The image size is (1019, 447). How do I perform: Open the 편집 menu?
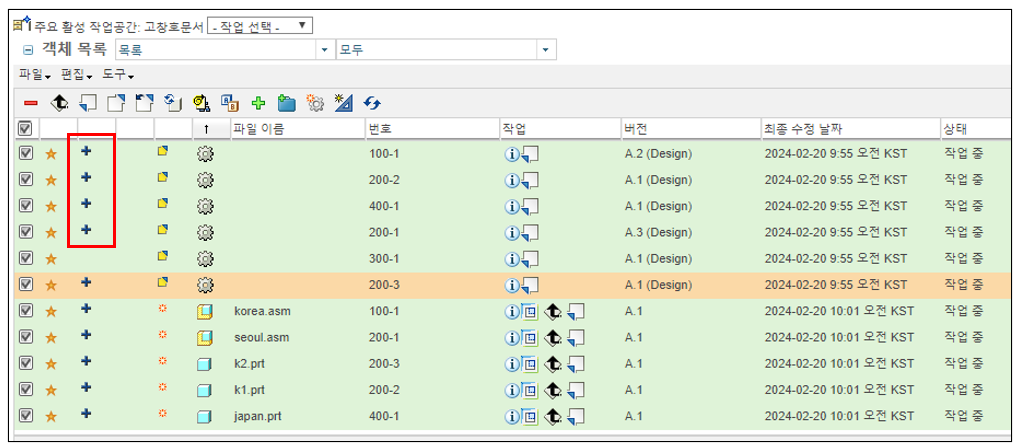coord(77,76)
